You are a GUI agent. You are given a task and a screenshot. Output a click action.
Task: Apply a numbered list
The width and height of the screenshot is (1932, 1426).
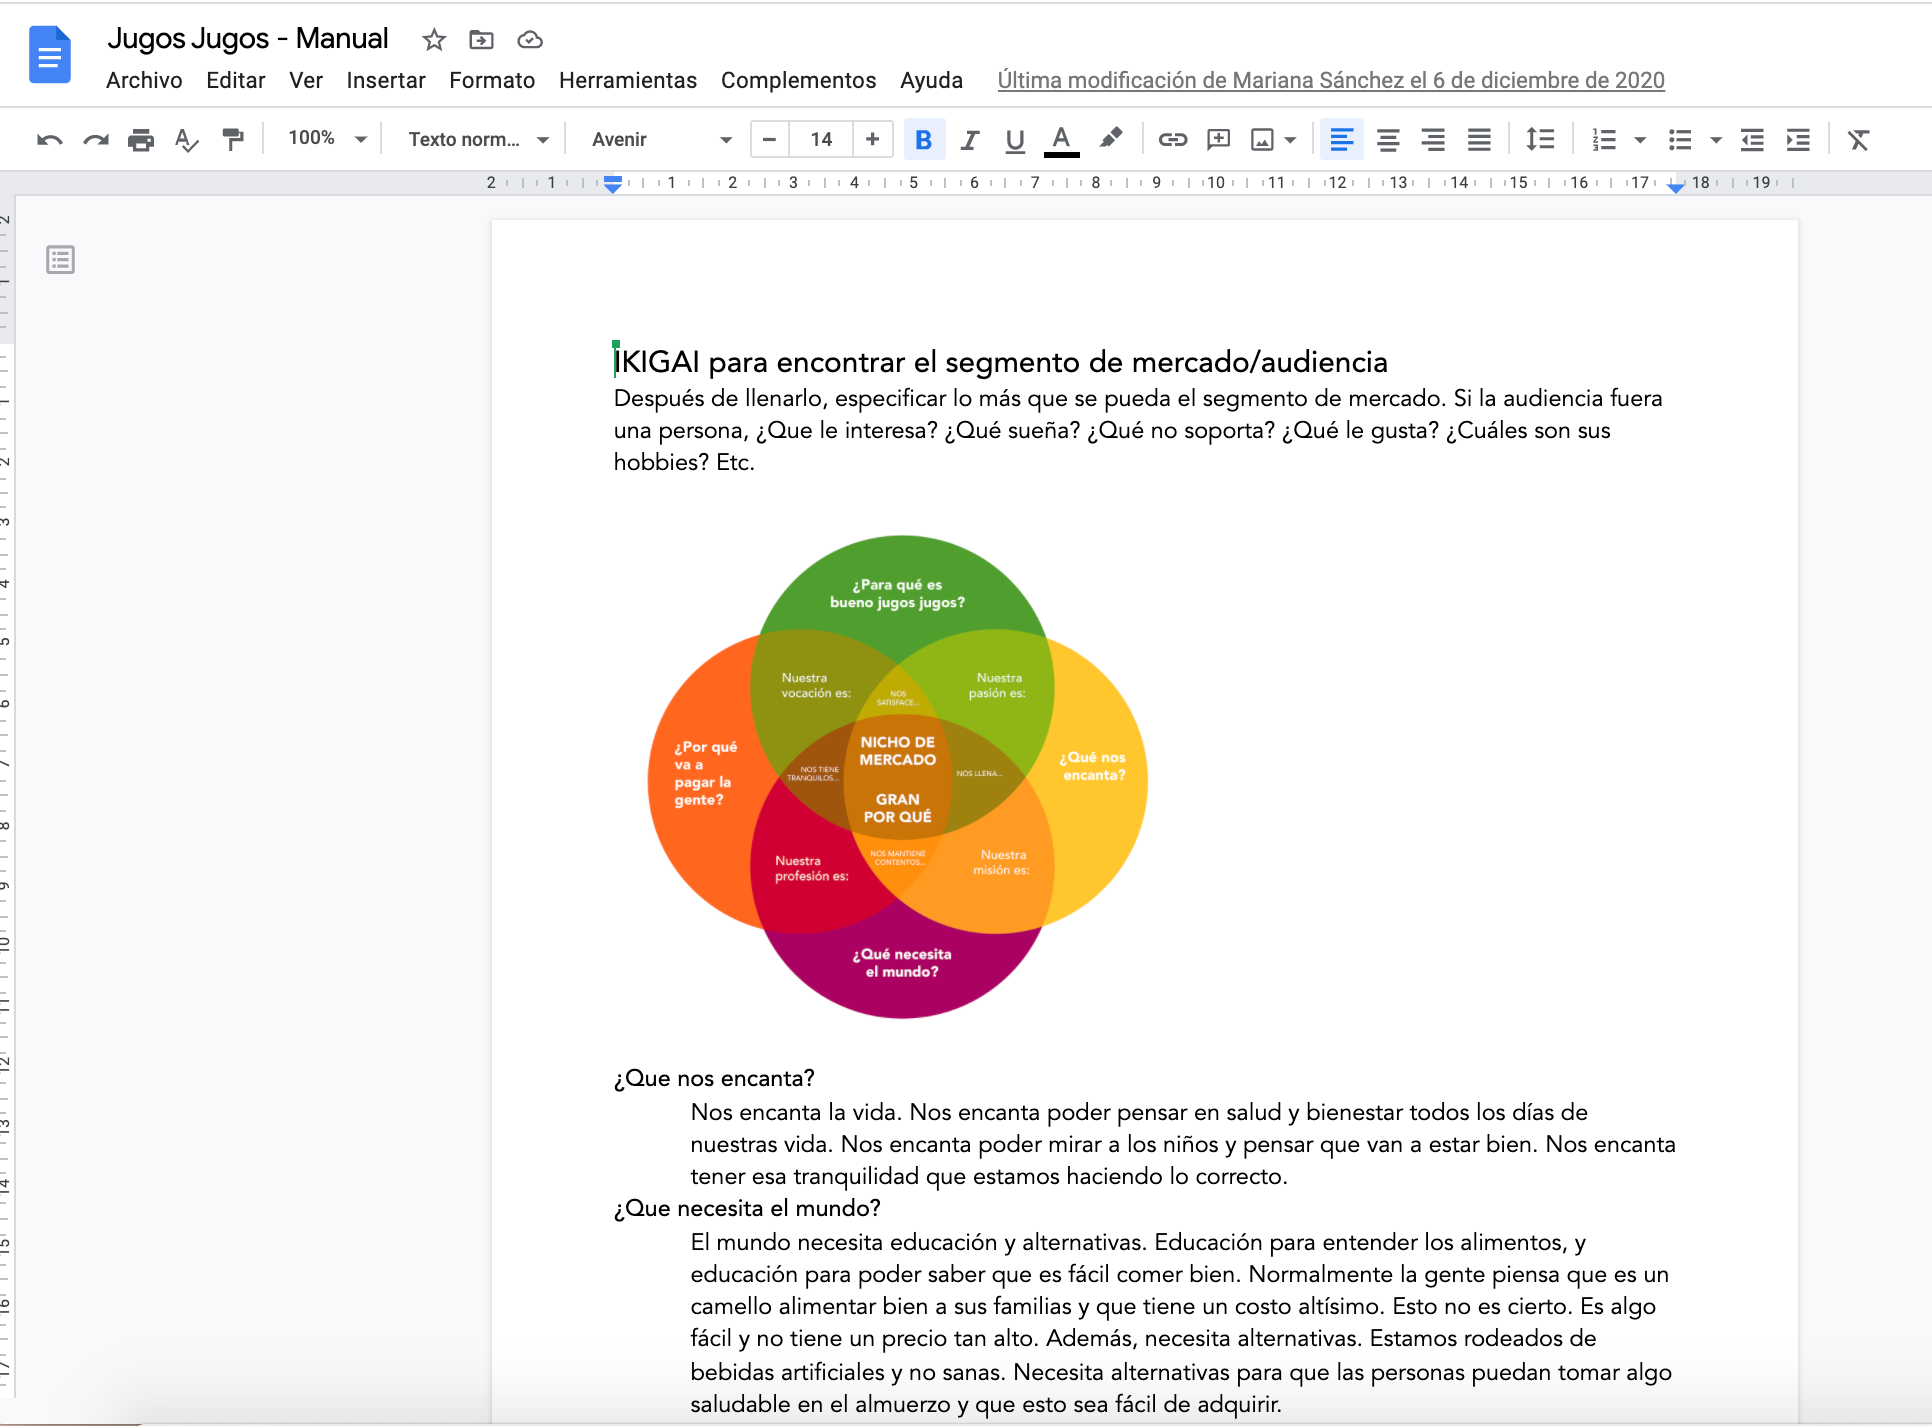tap(1604, 140)
